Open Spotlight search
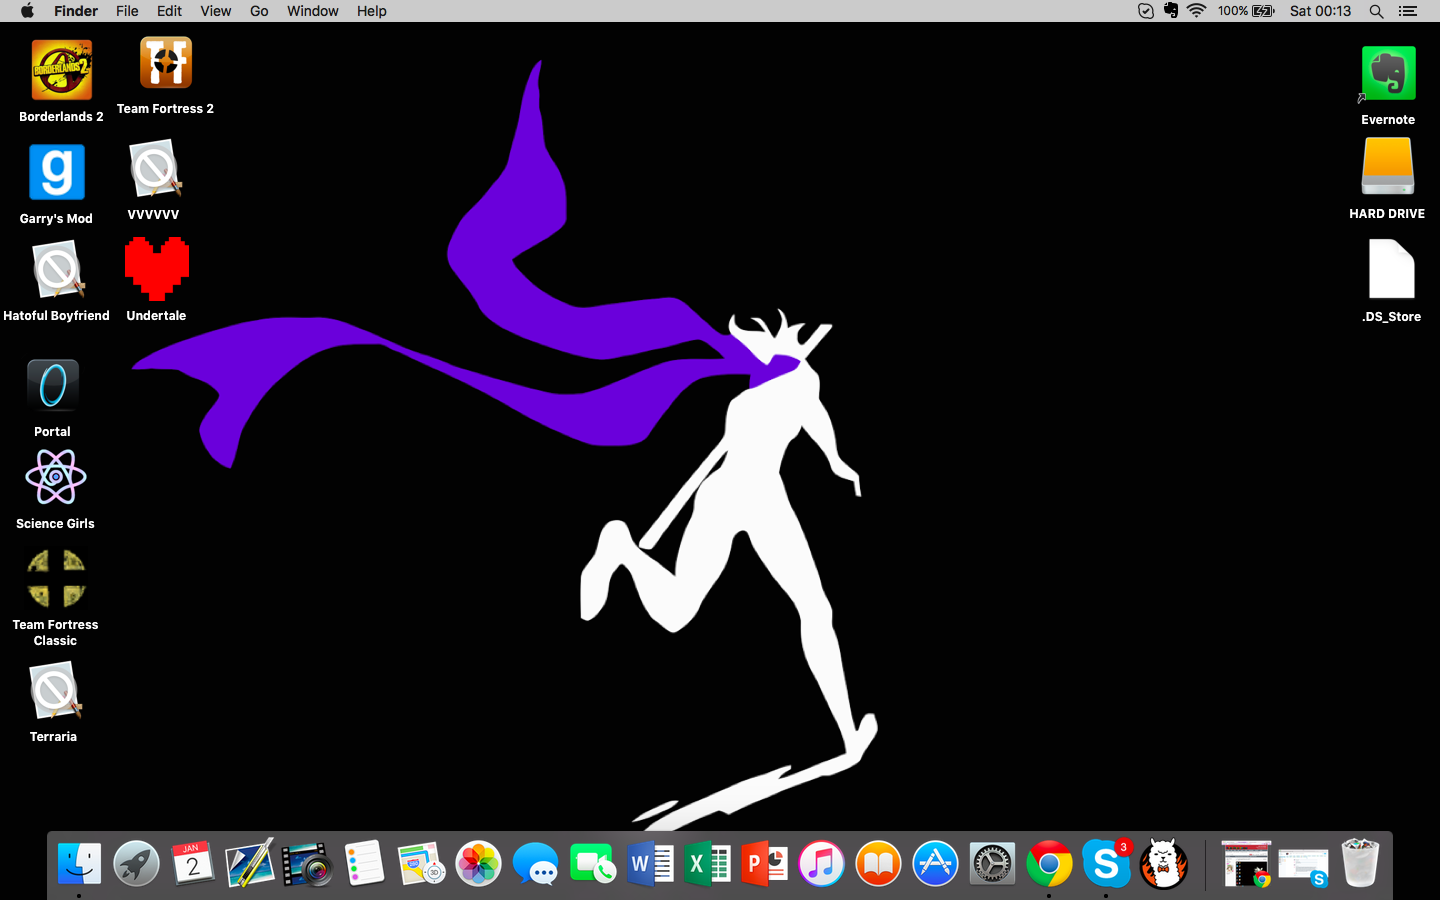The width and height of the screenshot is (1440, 900). coord(1376,11)
